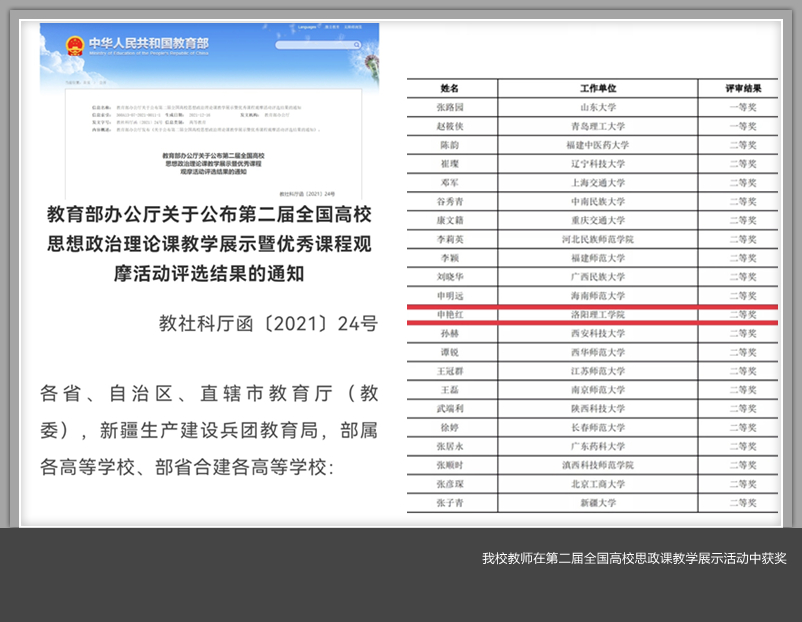The height and width of the screenshot is (622, 802).
Task: Click the 山东大学 cell in the first row
Action: [x=602, y=107]
